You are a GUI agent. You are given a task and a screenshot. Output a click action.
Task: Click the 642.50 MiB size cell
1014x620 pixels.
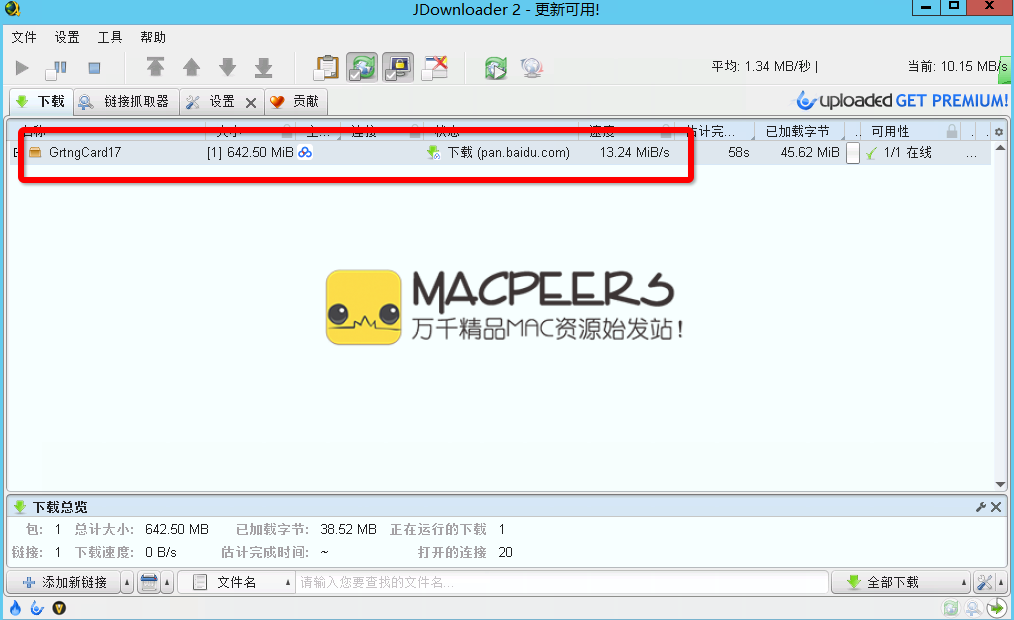[250, 153]
